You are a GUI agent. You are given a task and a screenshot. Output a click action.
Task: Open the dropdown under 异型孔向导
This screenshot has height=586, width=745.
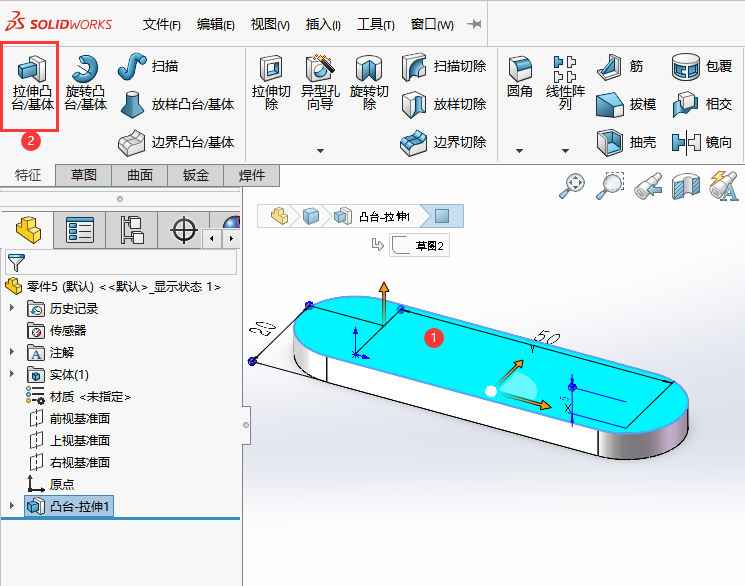320,151
